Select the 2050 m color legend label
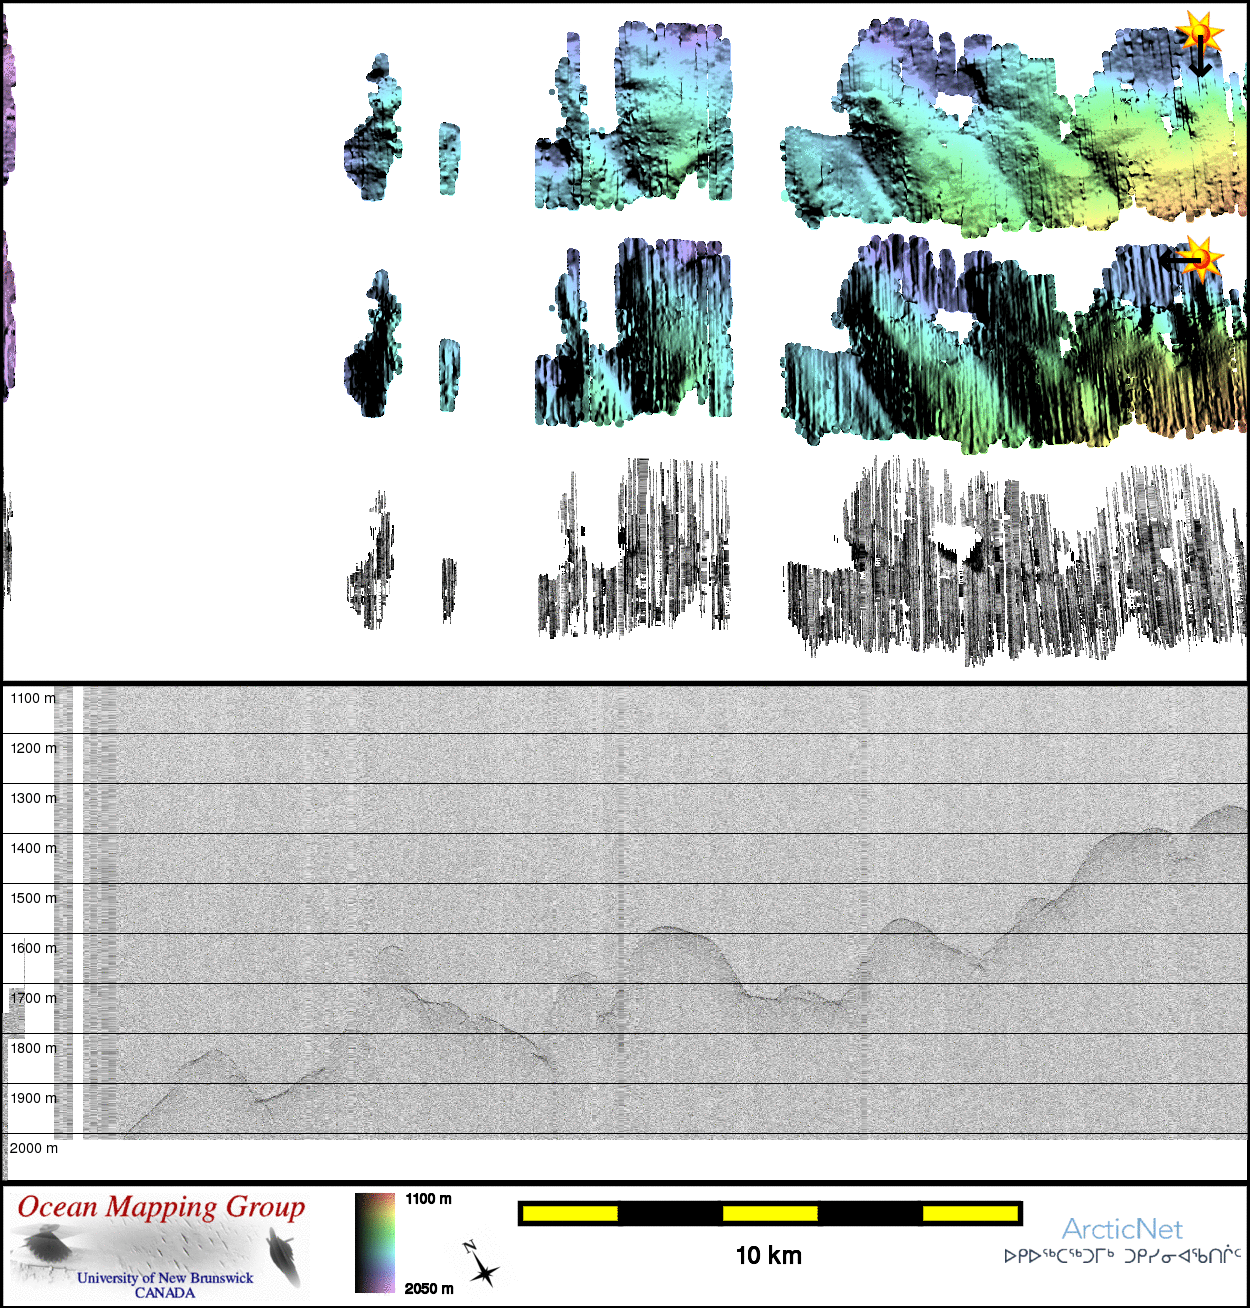This screenshot has width=1250, height=1308. click(x=429, y=1288)
